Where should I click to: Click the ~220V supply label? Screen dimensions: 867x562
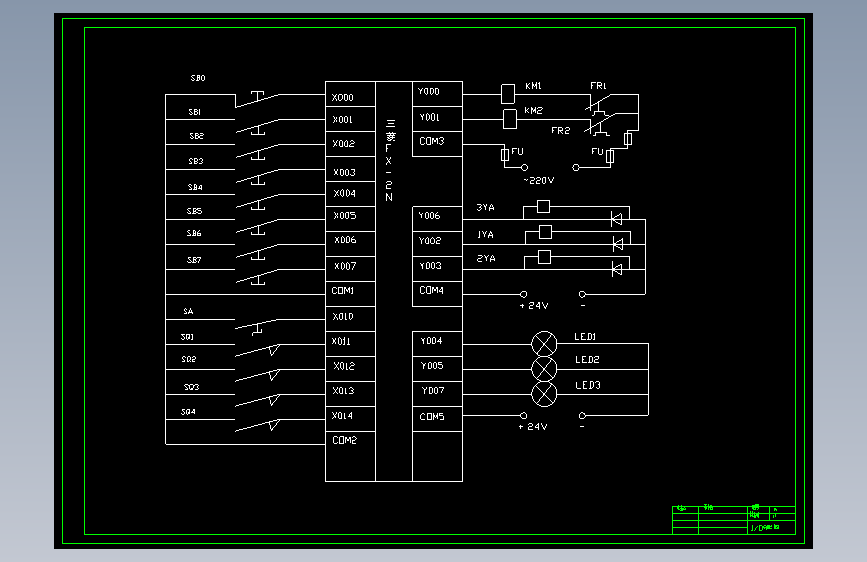[539, 181]
